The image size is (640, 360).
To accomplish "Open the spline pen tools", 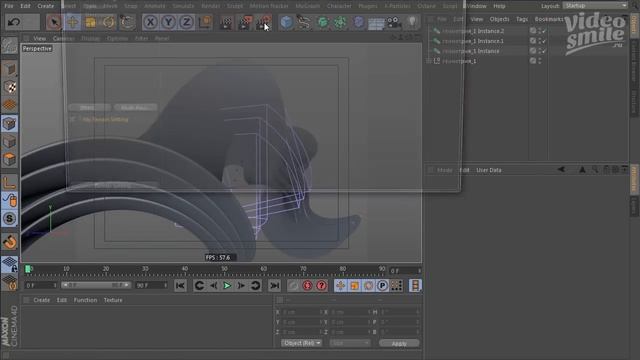I will [304, 22].
